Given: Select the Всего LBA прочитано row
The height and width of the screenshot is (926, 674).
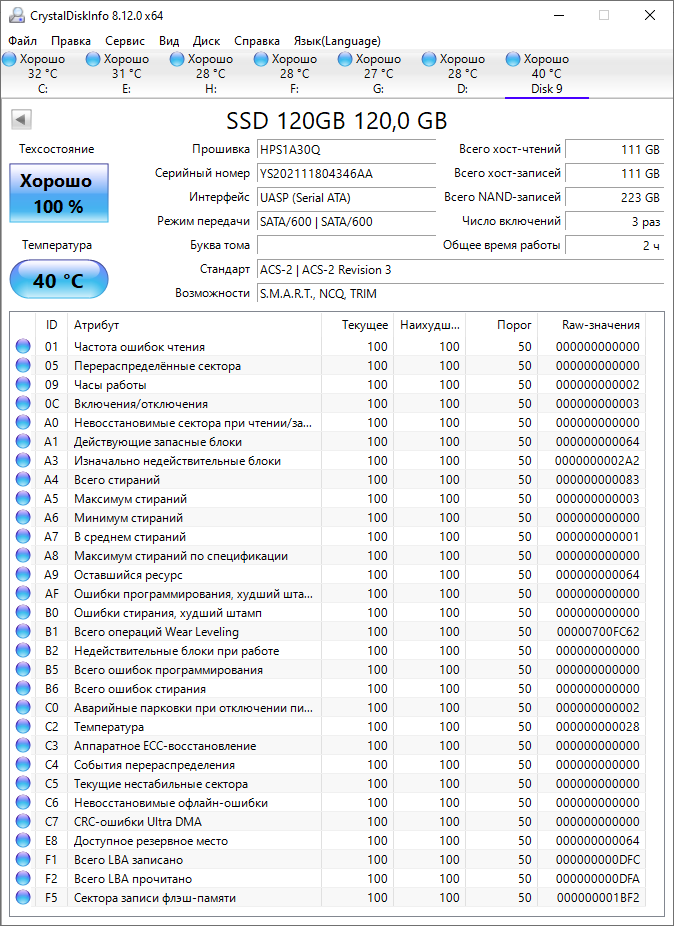Looking at the screenshot, I should pyautogui.click(x=328, y=879).
